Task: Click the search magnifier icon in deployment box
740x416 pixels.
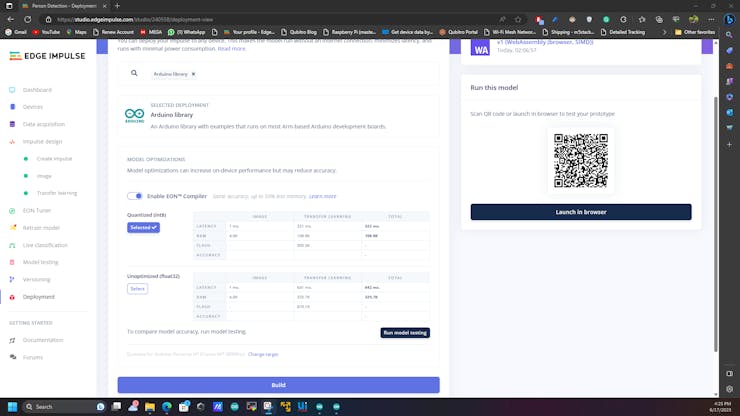Action: [135, 73]
